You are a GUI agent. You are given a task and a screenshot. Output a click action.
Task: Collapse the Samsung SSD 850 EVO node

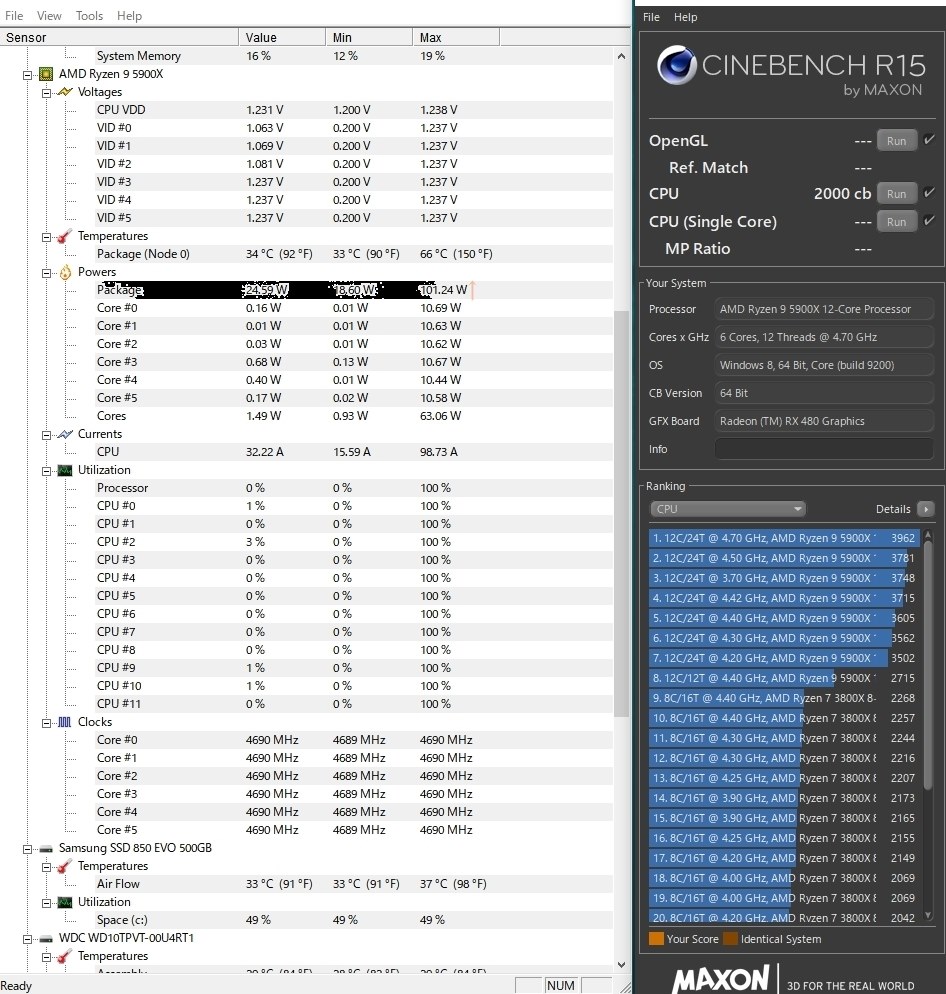coord(27,849)
